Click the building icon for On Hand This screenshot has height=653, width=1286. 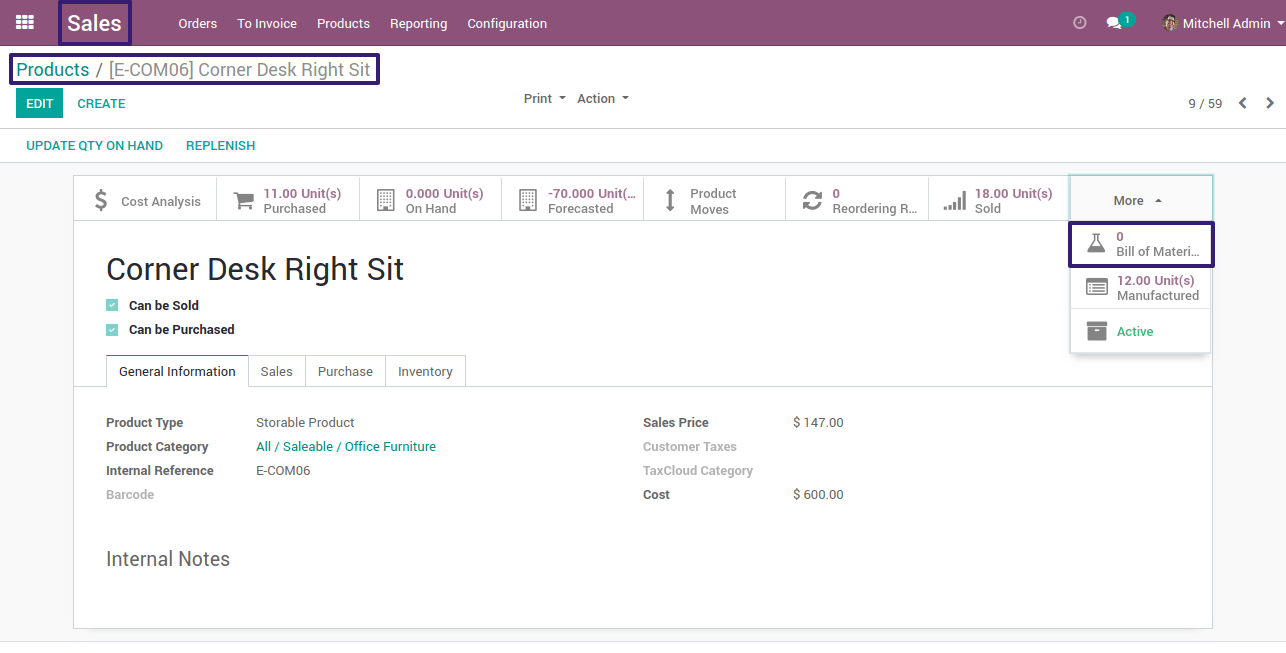point(386,201)
